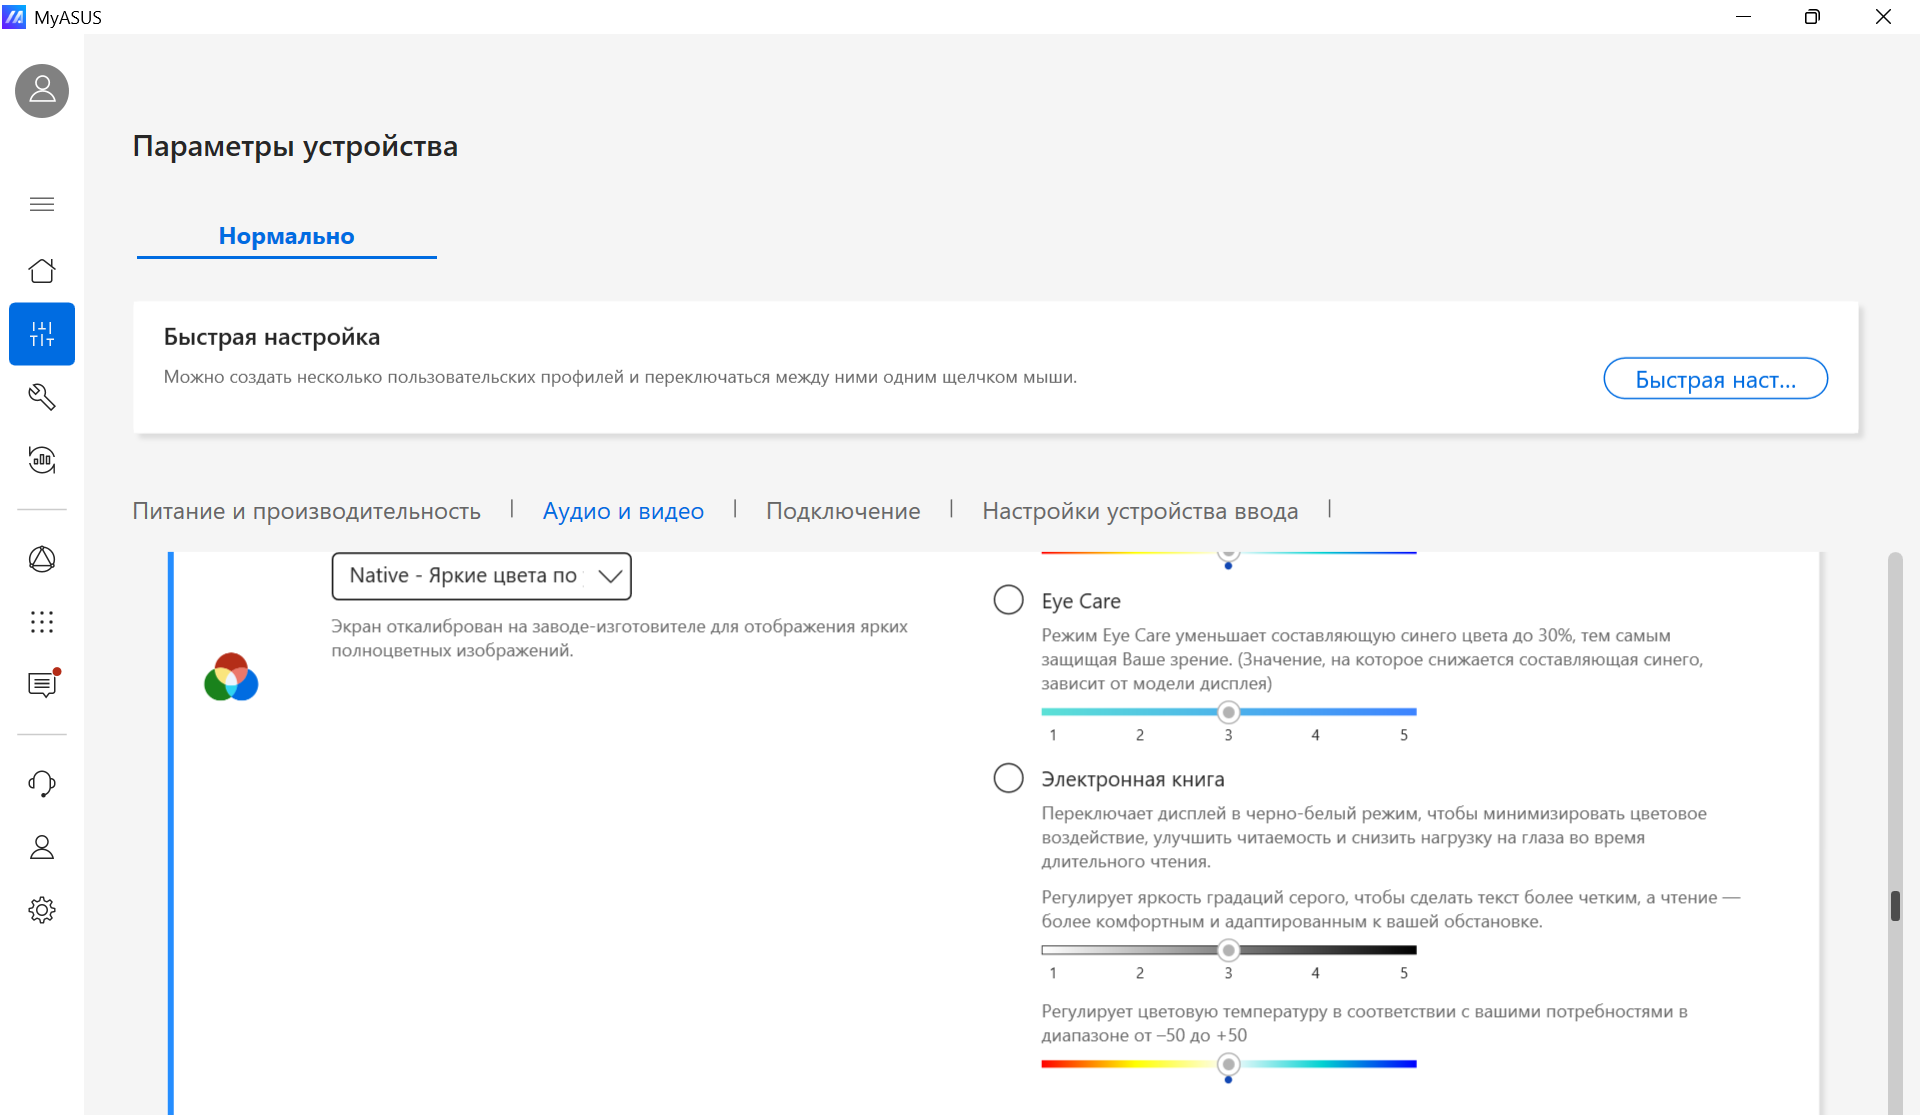Open the apps grid icon
The width and height of the screenshot is (1920, 1115).
(42, 622)
